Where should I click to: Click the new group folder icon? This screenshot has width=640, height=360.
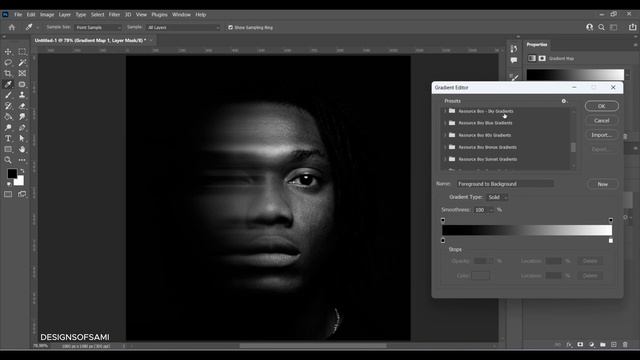click(602, 344)
